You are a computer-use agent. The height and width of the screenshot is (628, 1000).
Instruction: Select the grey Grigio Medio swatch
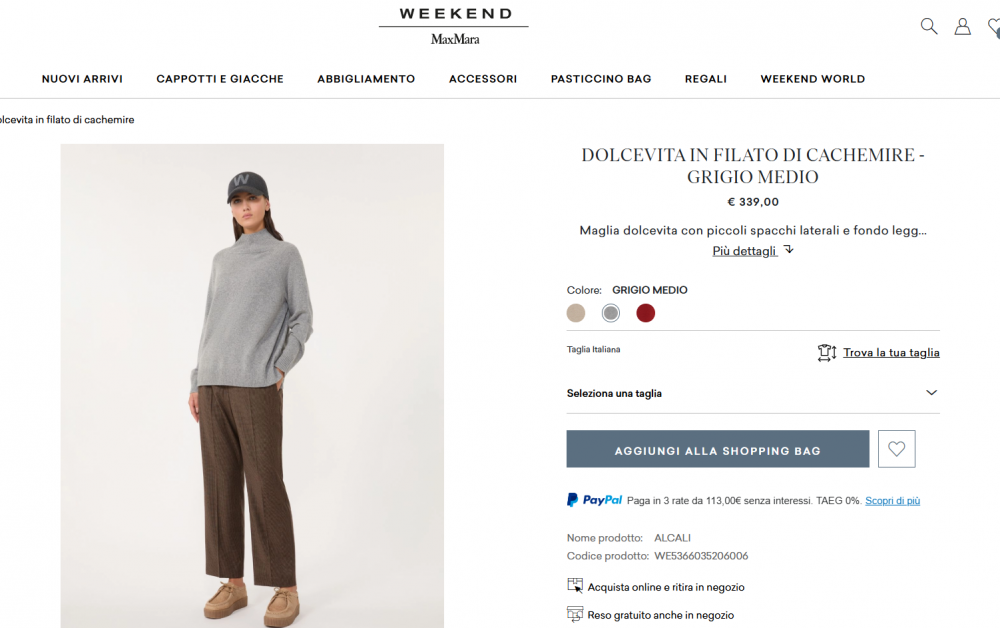click(x=611, y=313)
